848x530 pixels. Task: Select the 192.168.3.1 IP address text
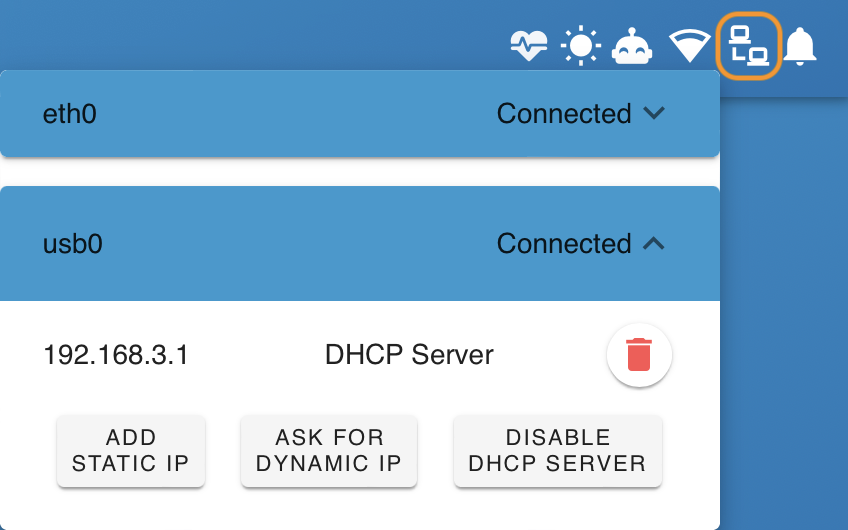pyautogui.click(x=116, y=354)
